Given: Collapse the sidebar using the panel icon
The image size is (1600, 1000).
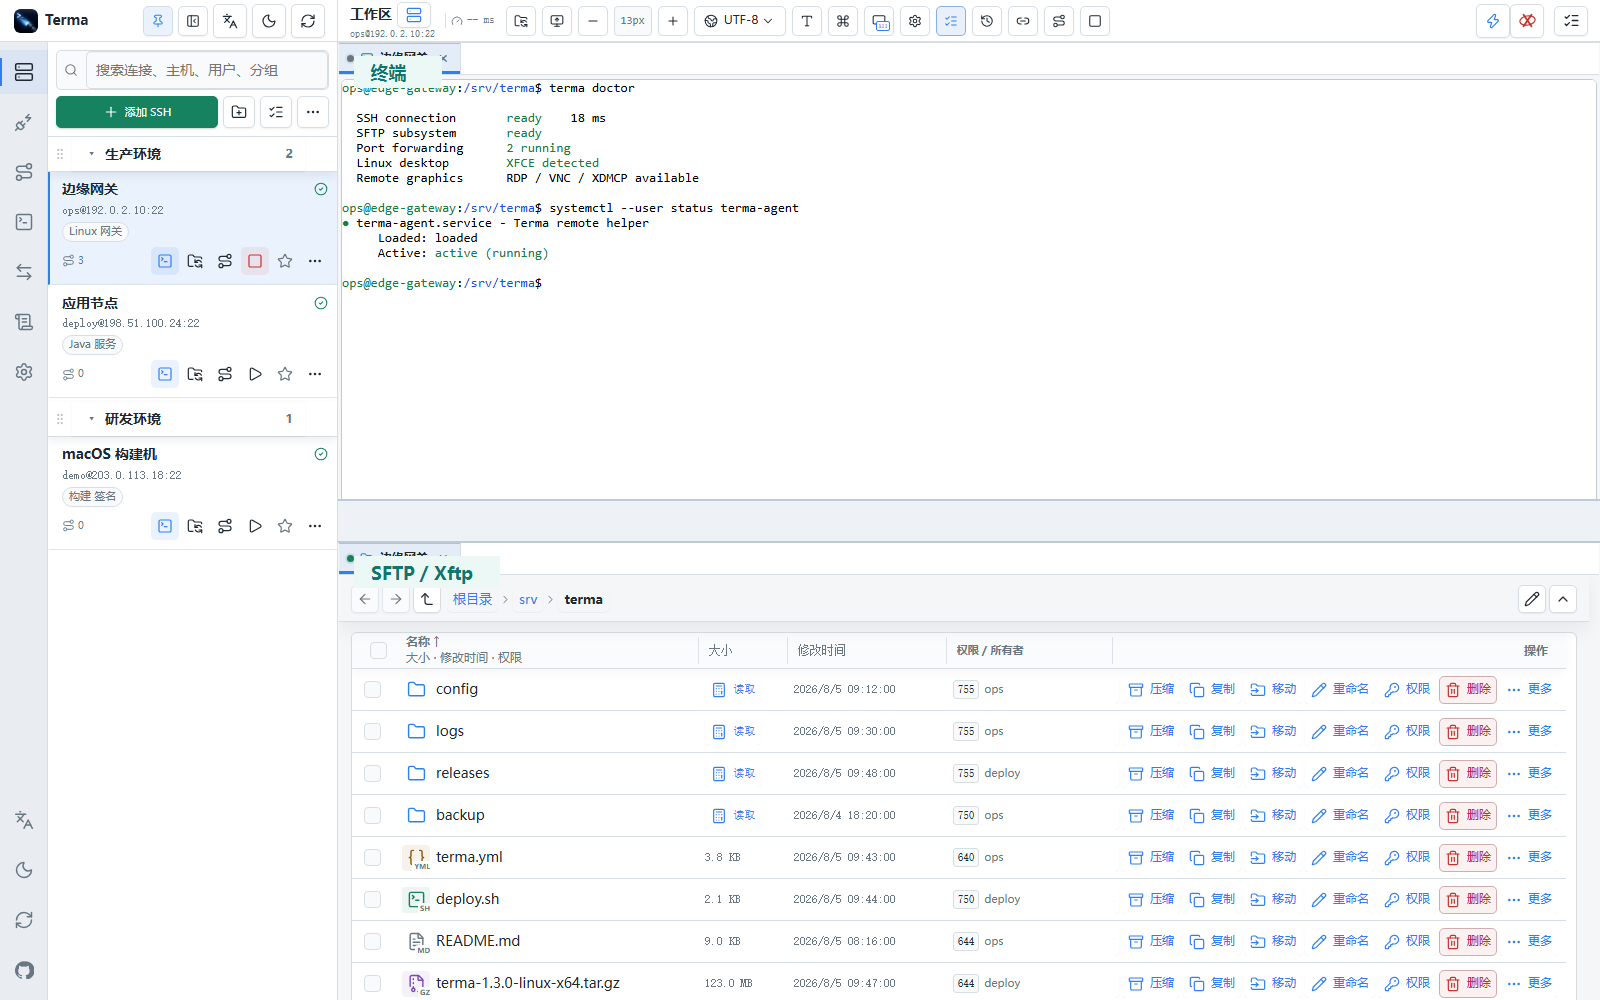Looking at the screenshot, I should (x=193, y=21).
